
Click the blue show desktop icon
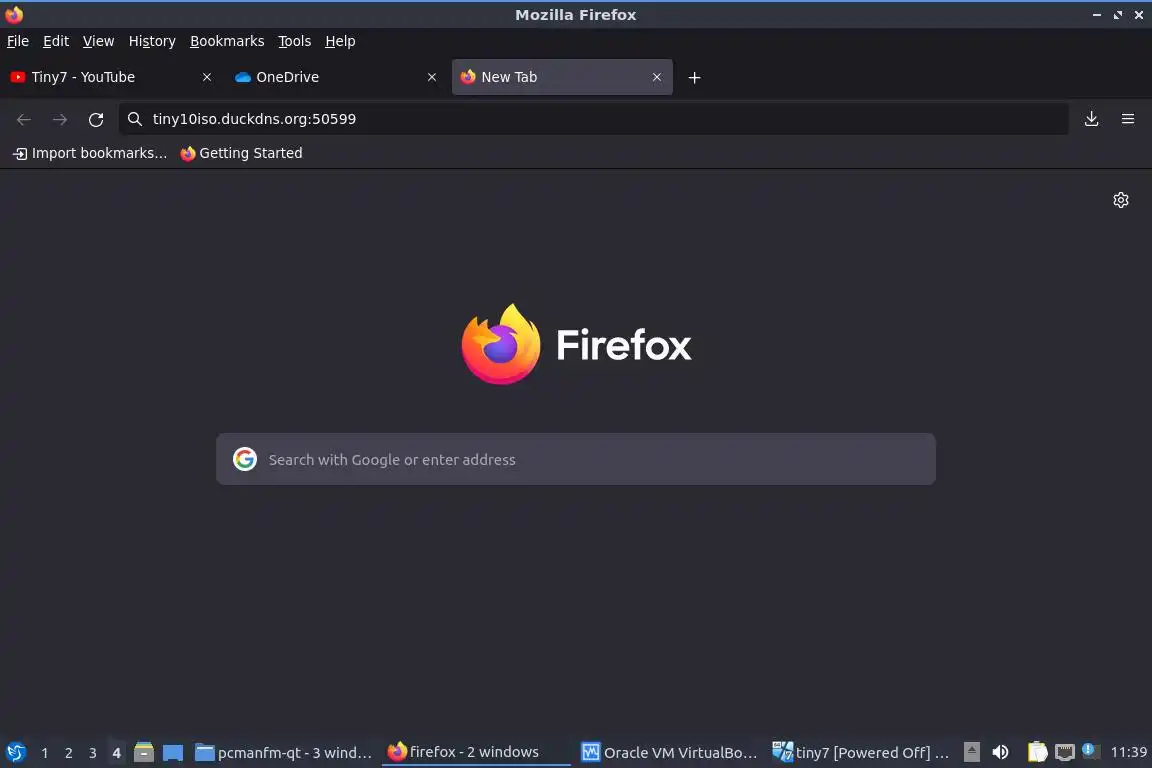click(x=173, y=753)
